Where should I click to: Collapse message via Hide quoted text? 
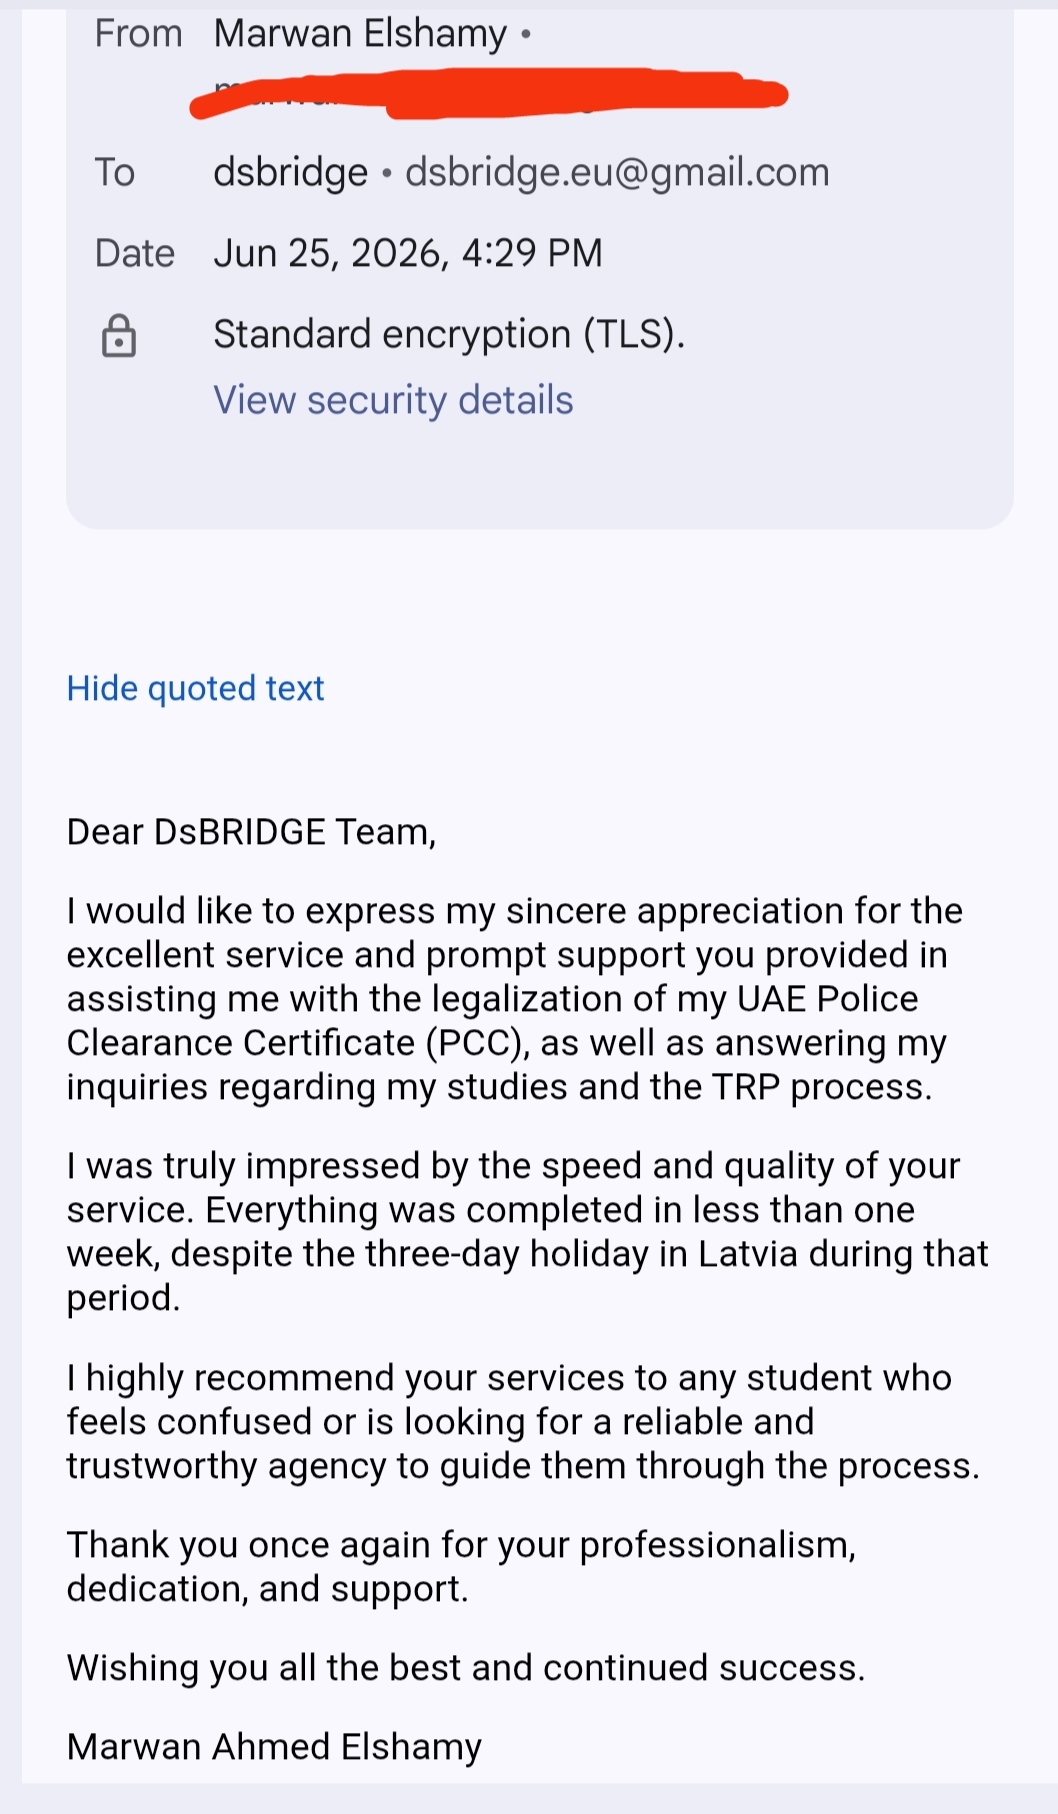pos(195,688)
